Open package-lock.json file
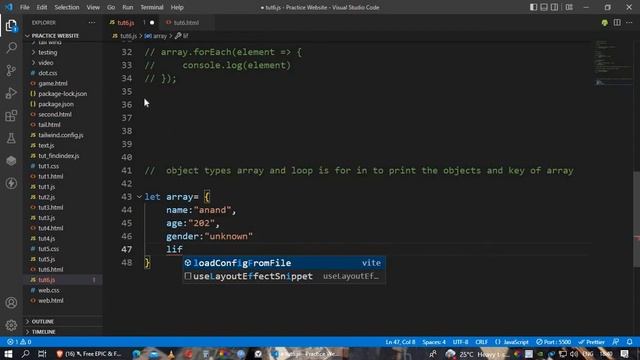The image size is (640, 360). (x=62, y=94)
